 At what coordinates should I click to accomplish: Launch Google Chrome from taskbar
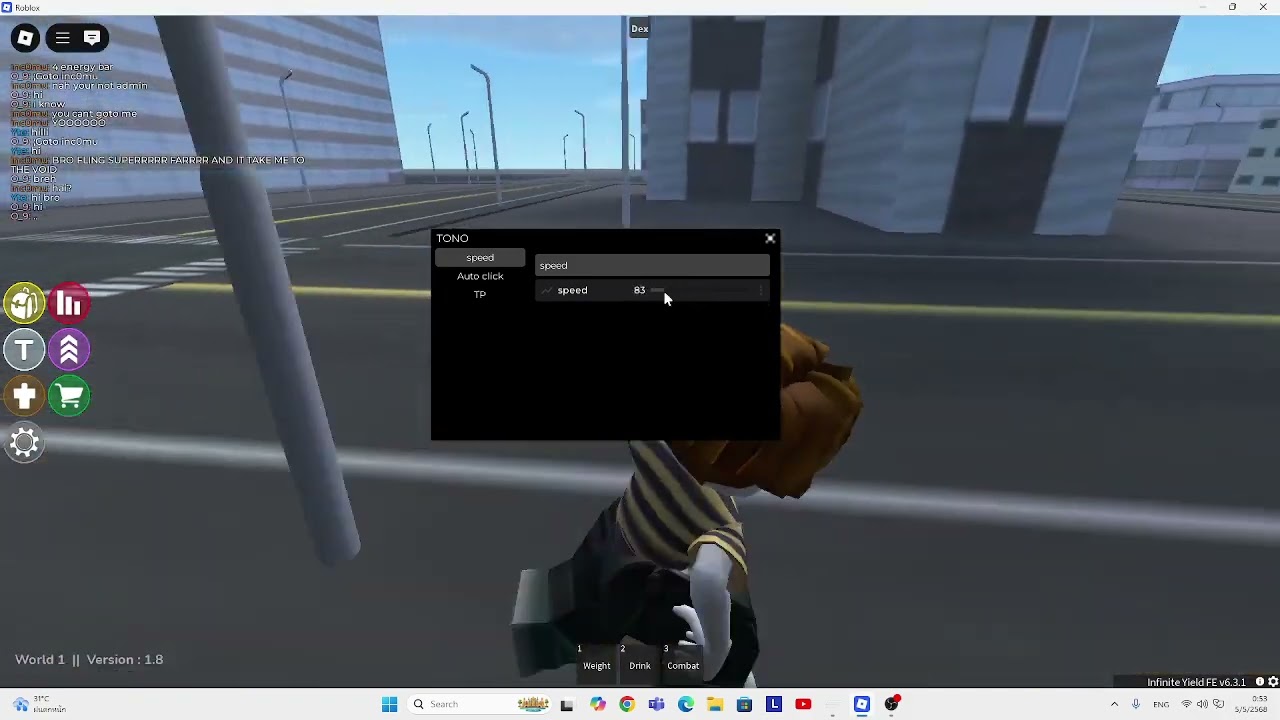coord(627,704)
